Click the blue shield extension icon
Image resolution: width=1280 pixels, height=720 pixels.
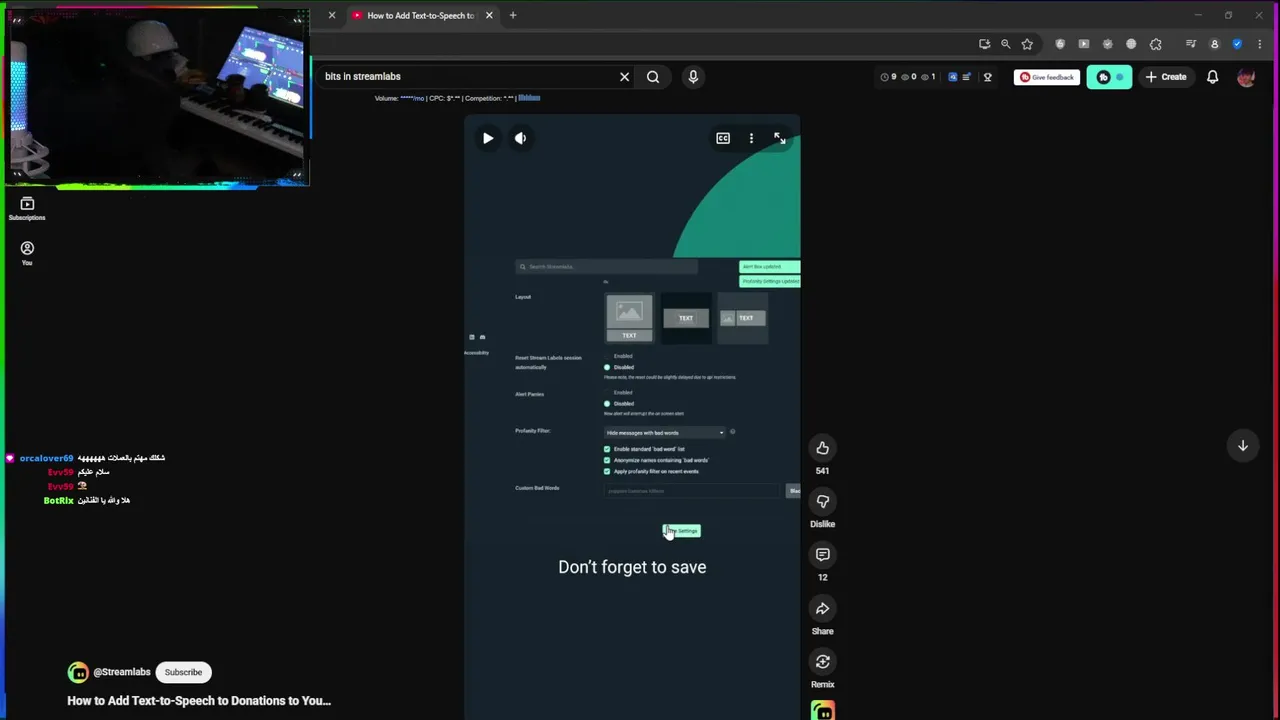pos(1237,44)
